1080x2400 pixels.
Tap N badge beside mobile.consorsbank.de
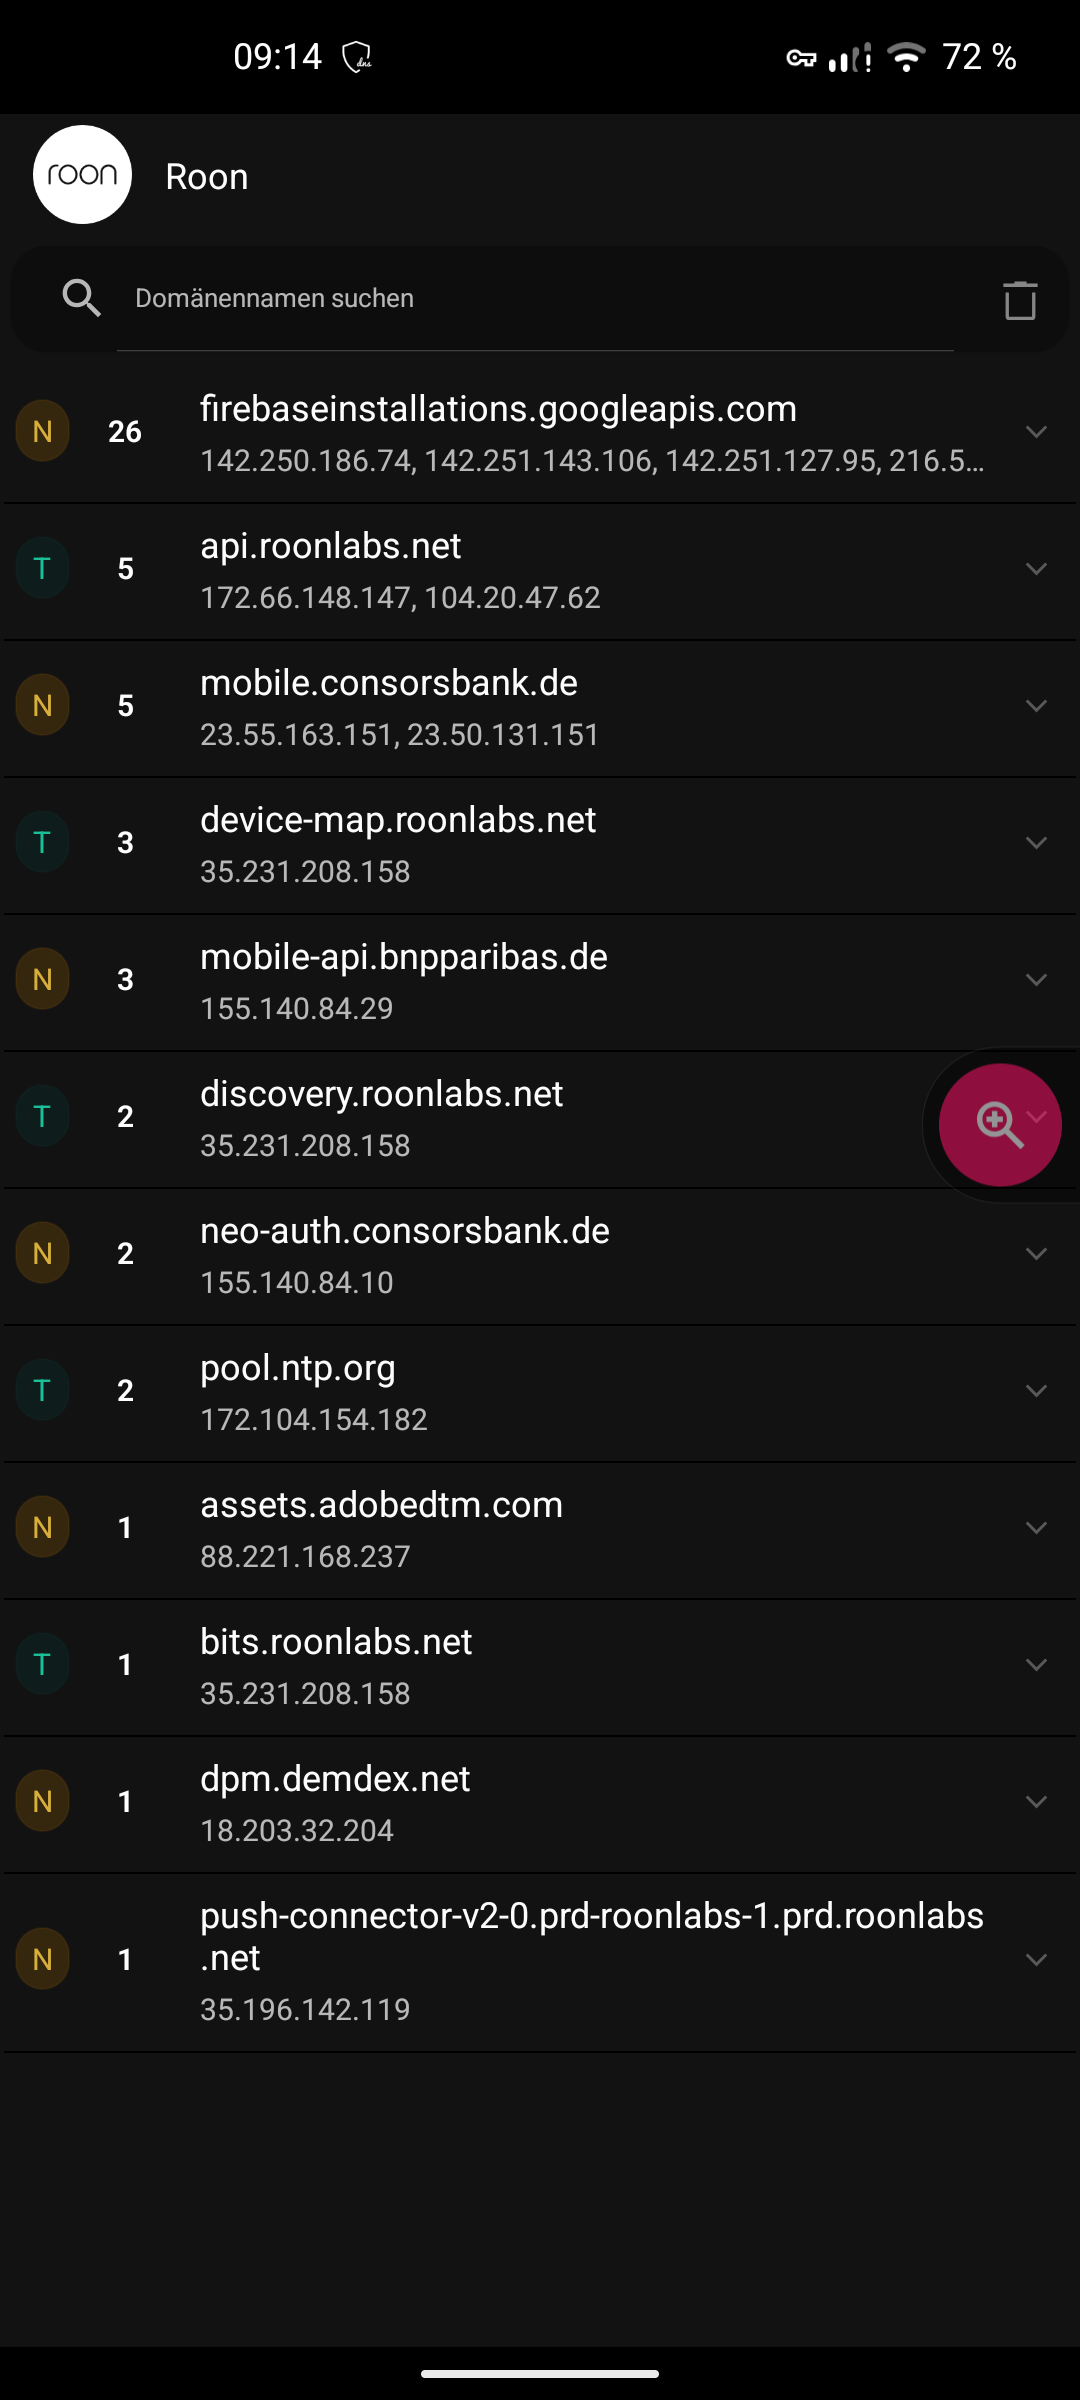click(x=42, y=705)
